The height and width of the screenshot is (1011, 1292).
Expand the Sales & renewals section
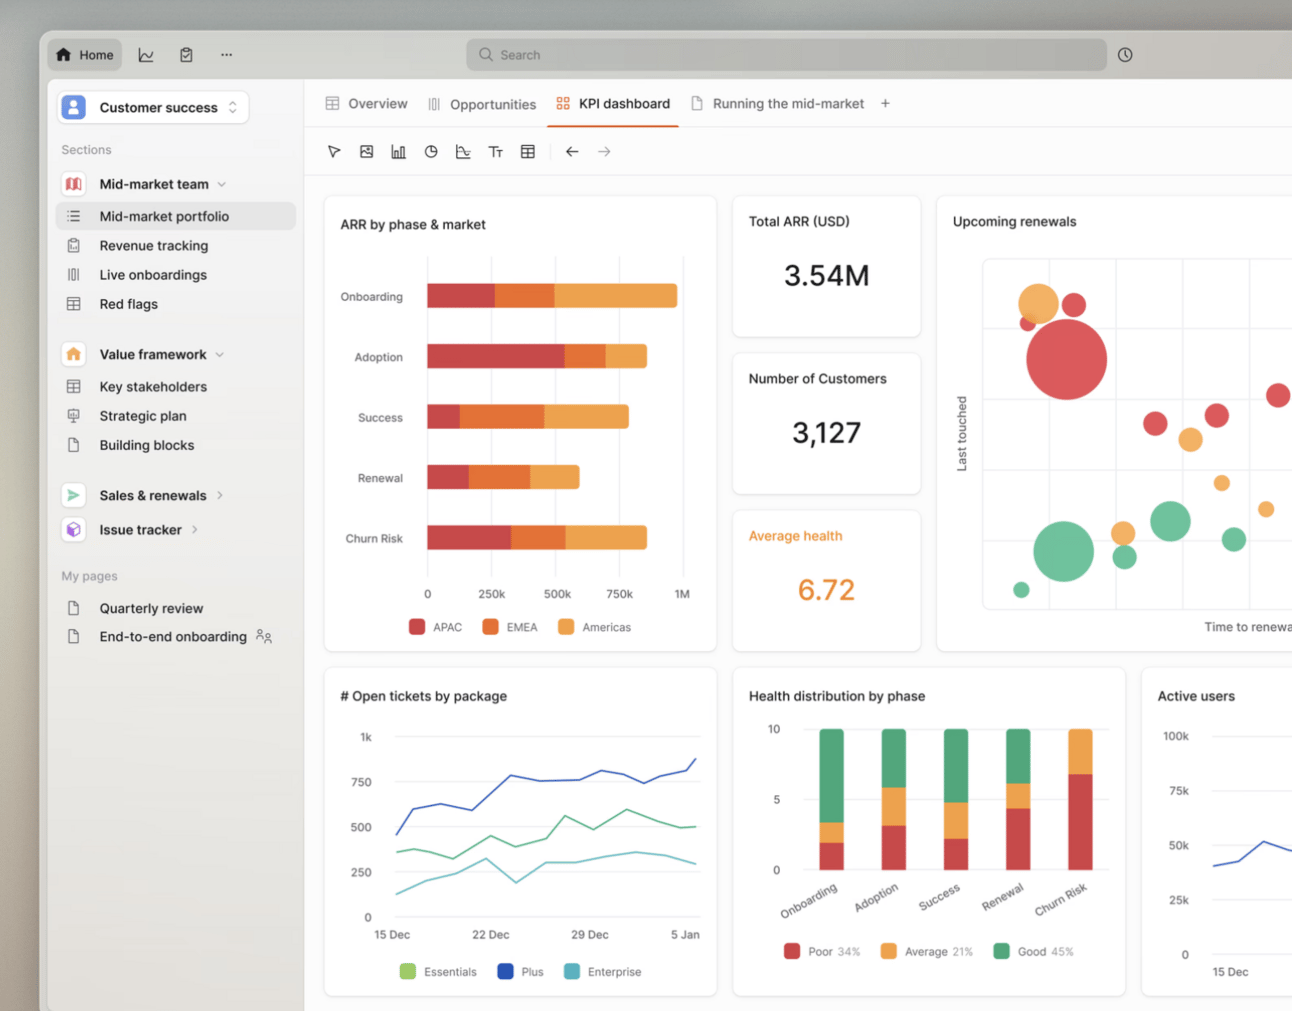[x=220, y=495]
